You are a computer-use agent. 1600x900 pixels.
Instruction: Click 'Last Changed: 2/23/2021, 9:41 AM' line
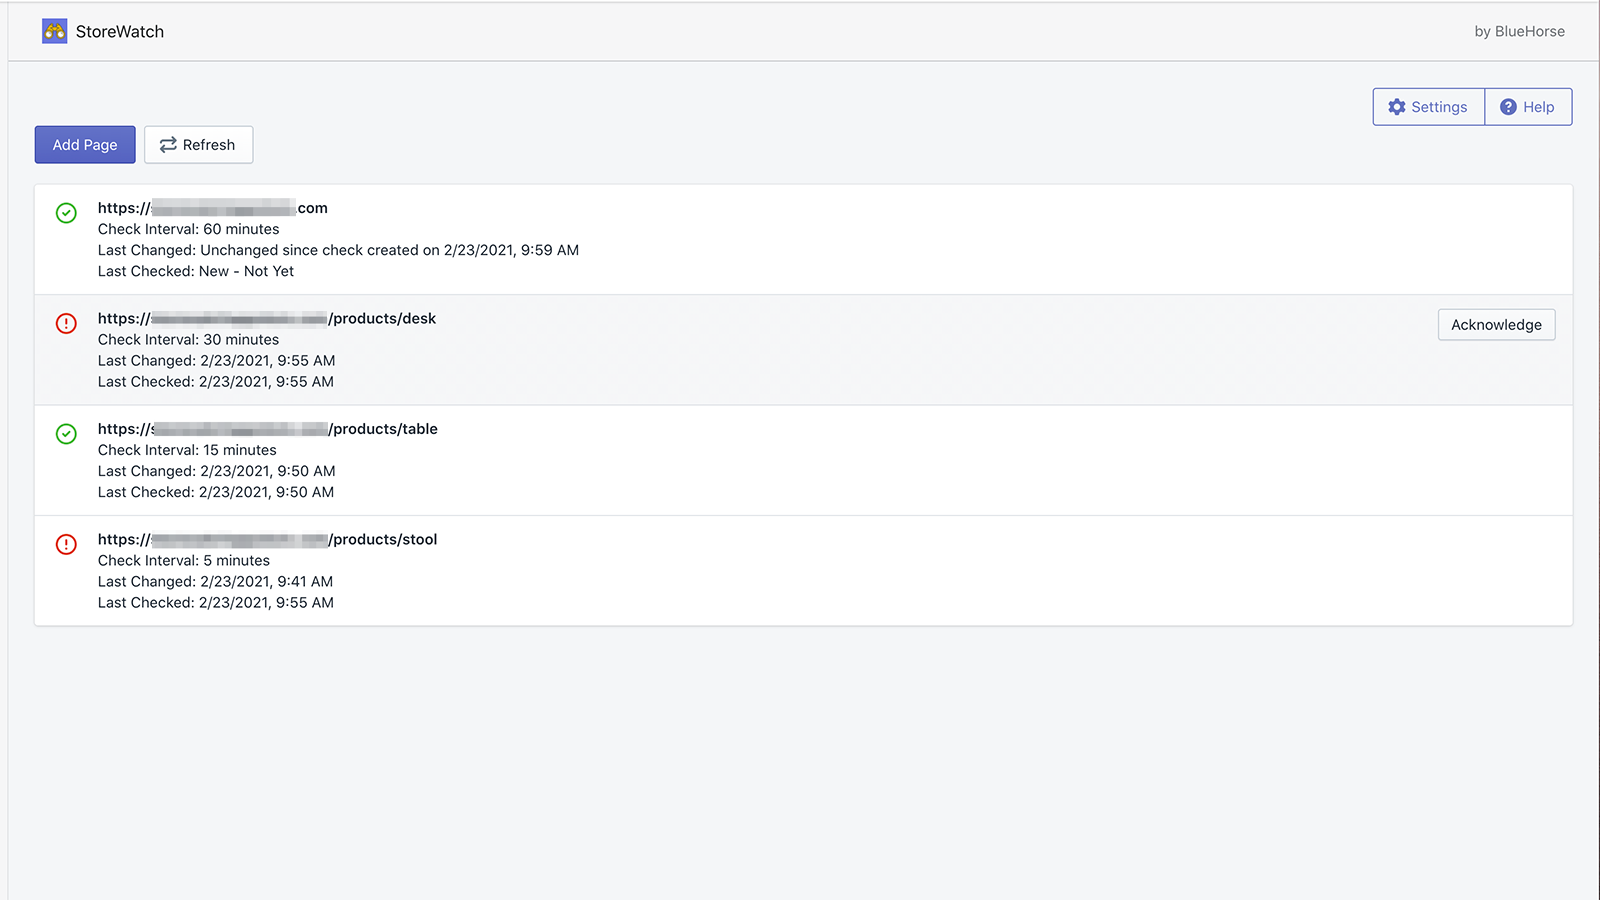216,582
